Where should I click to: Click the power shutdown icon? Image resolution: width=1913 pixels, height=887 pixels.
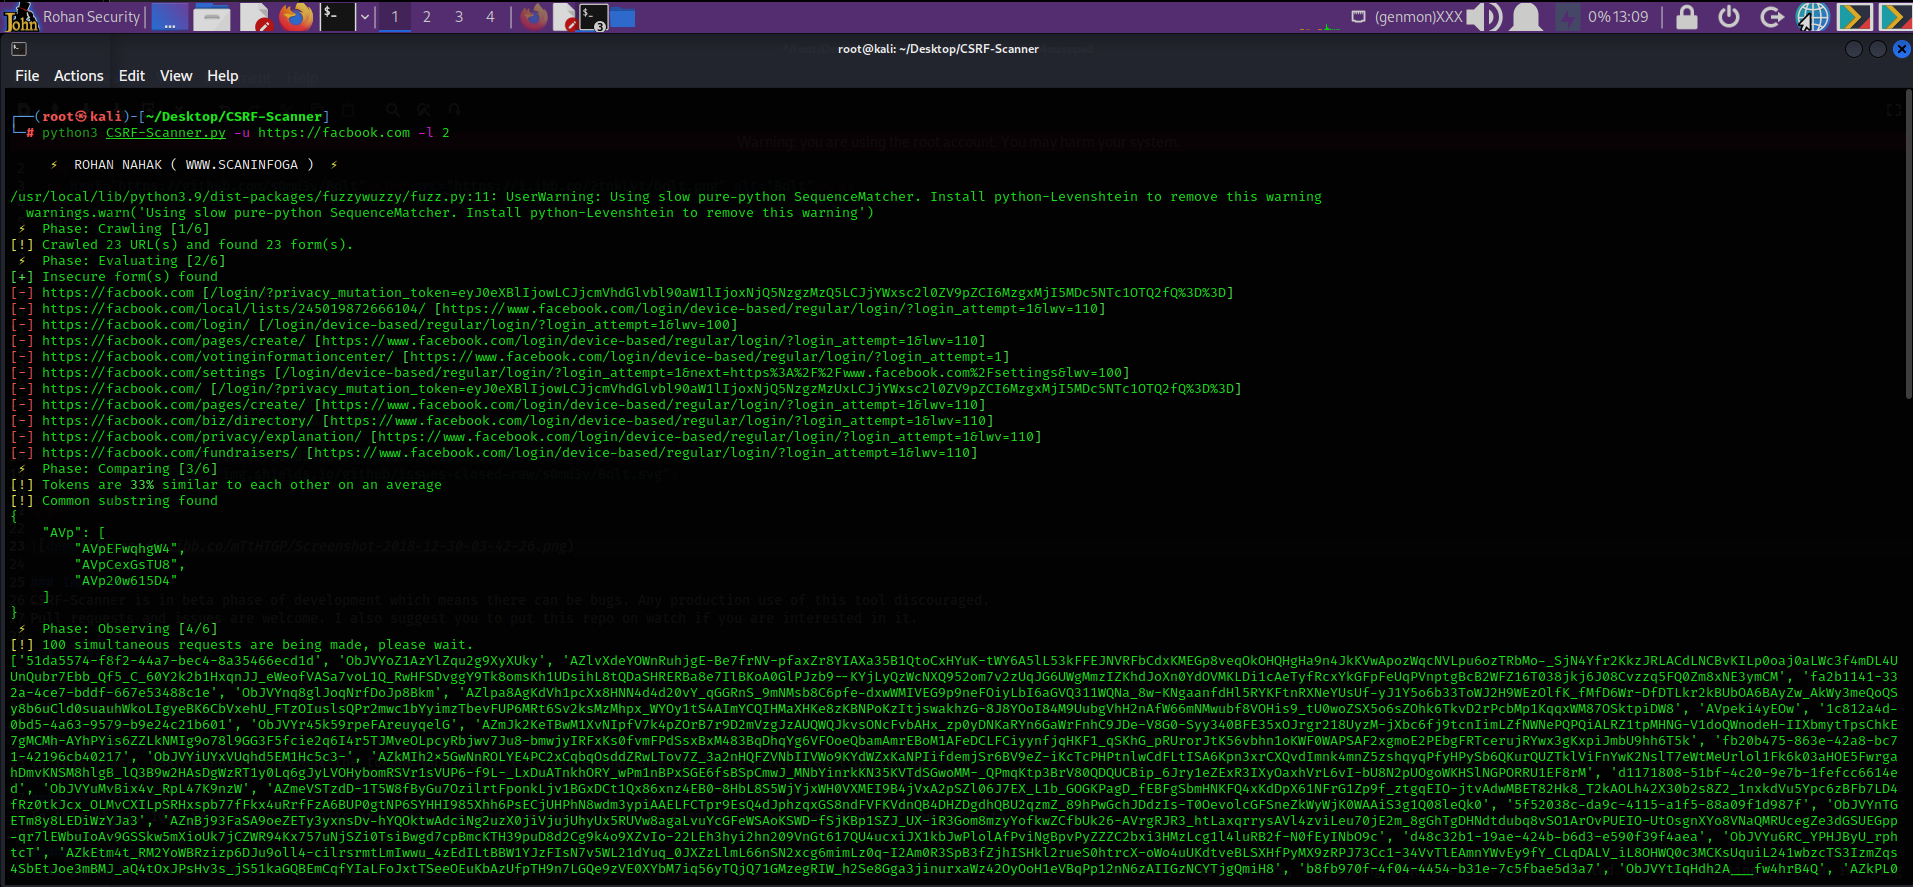[x=1729, y=17]
